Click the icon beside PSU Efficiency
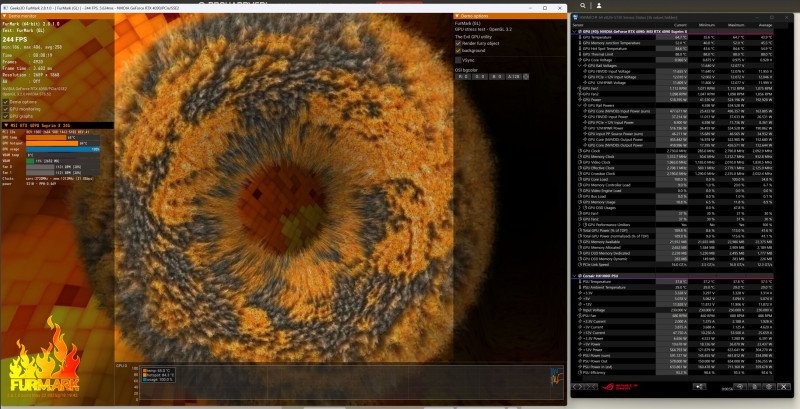The width and height of the screenshot is (800, 409). click(x=580, y=373)
